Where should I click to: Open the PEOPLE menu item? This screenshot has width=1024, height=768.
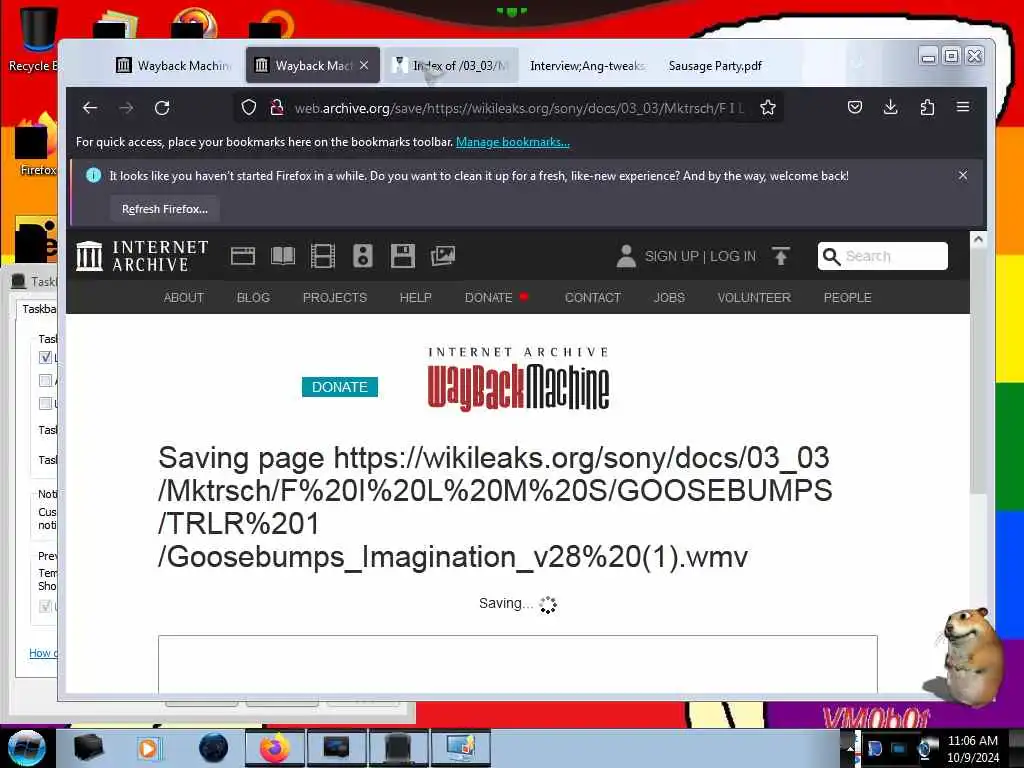point(848,297)
